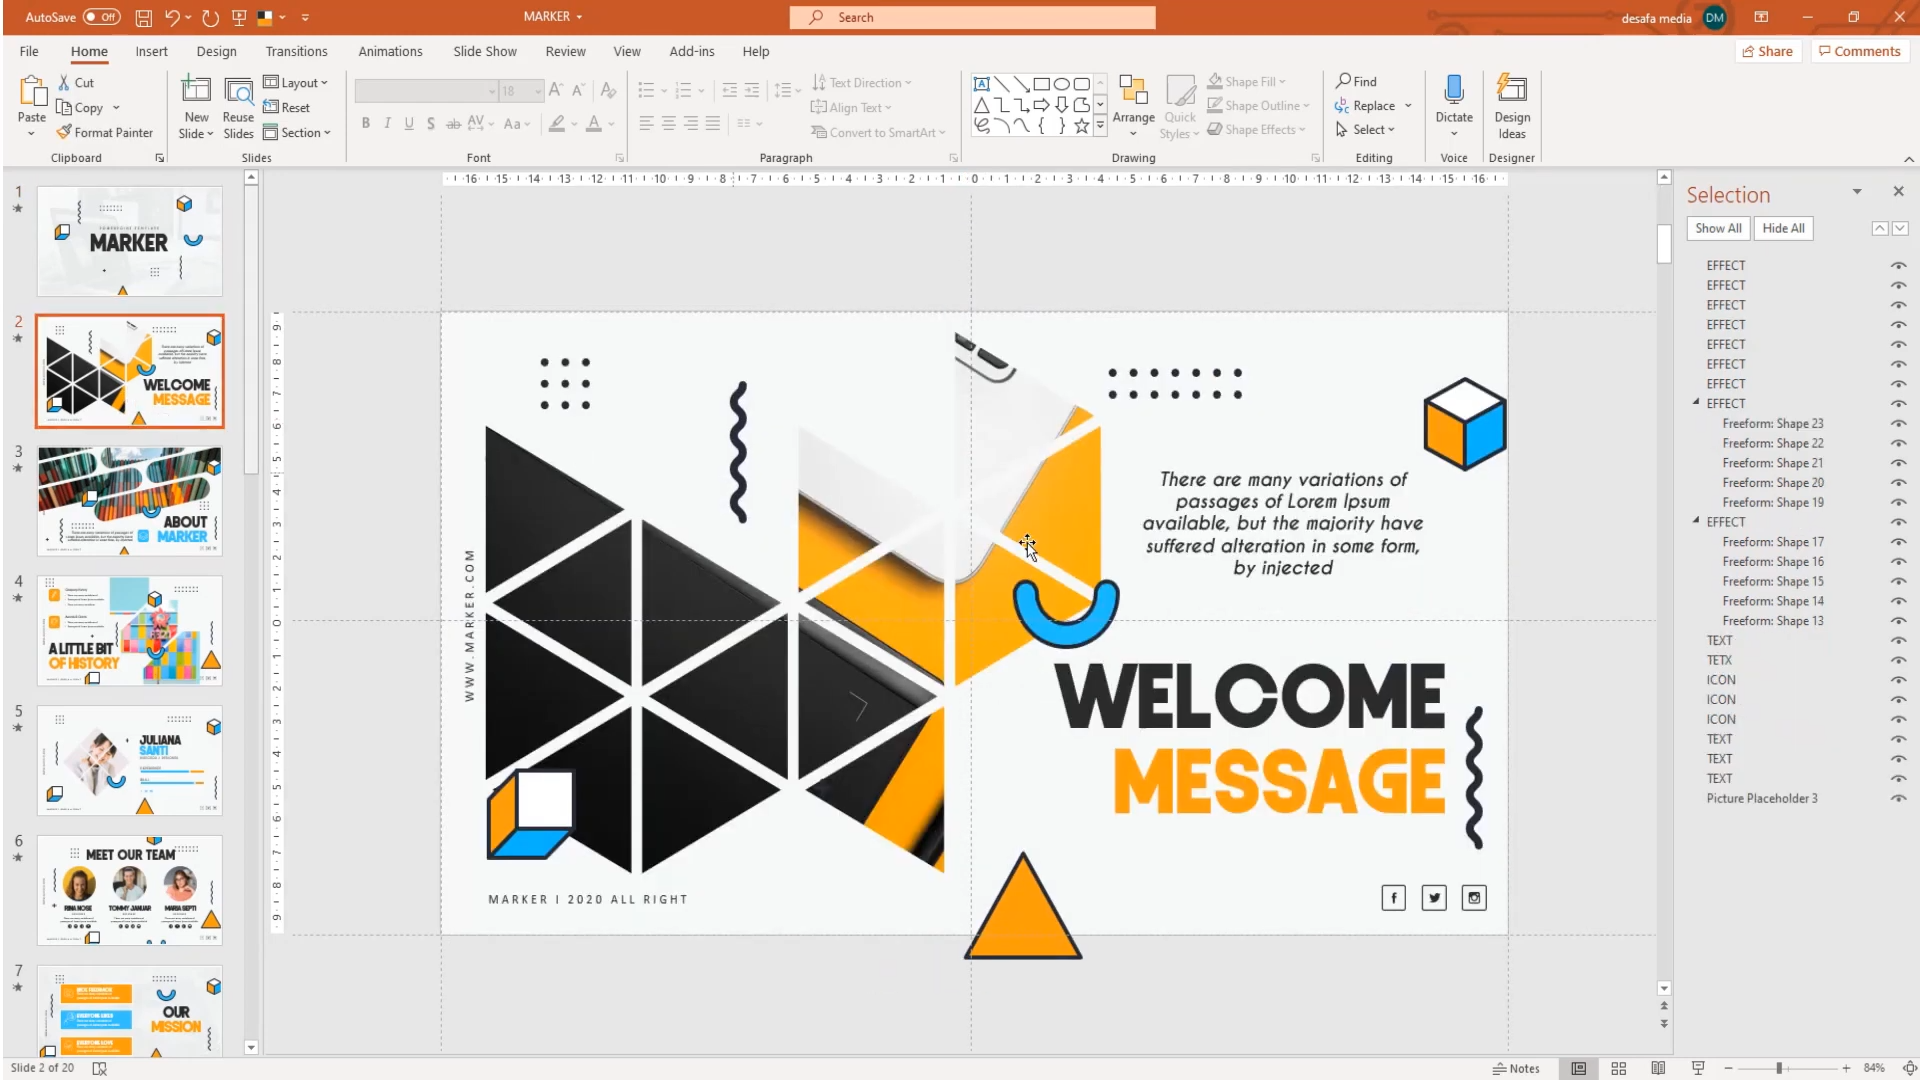Open the Shape Outline dropdown

pos(1258,105)
